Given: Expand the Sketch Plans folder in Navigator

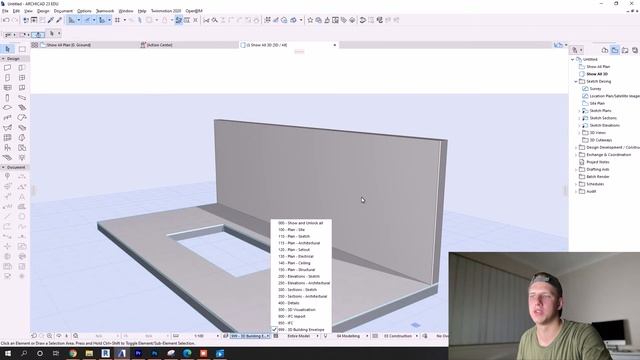Looking at the screenshot, I should click(x=579, y=111).
